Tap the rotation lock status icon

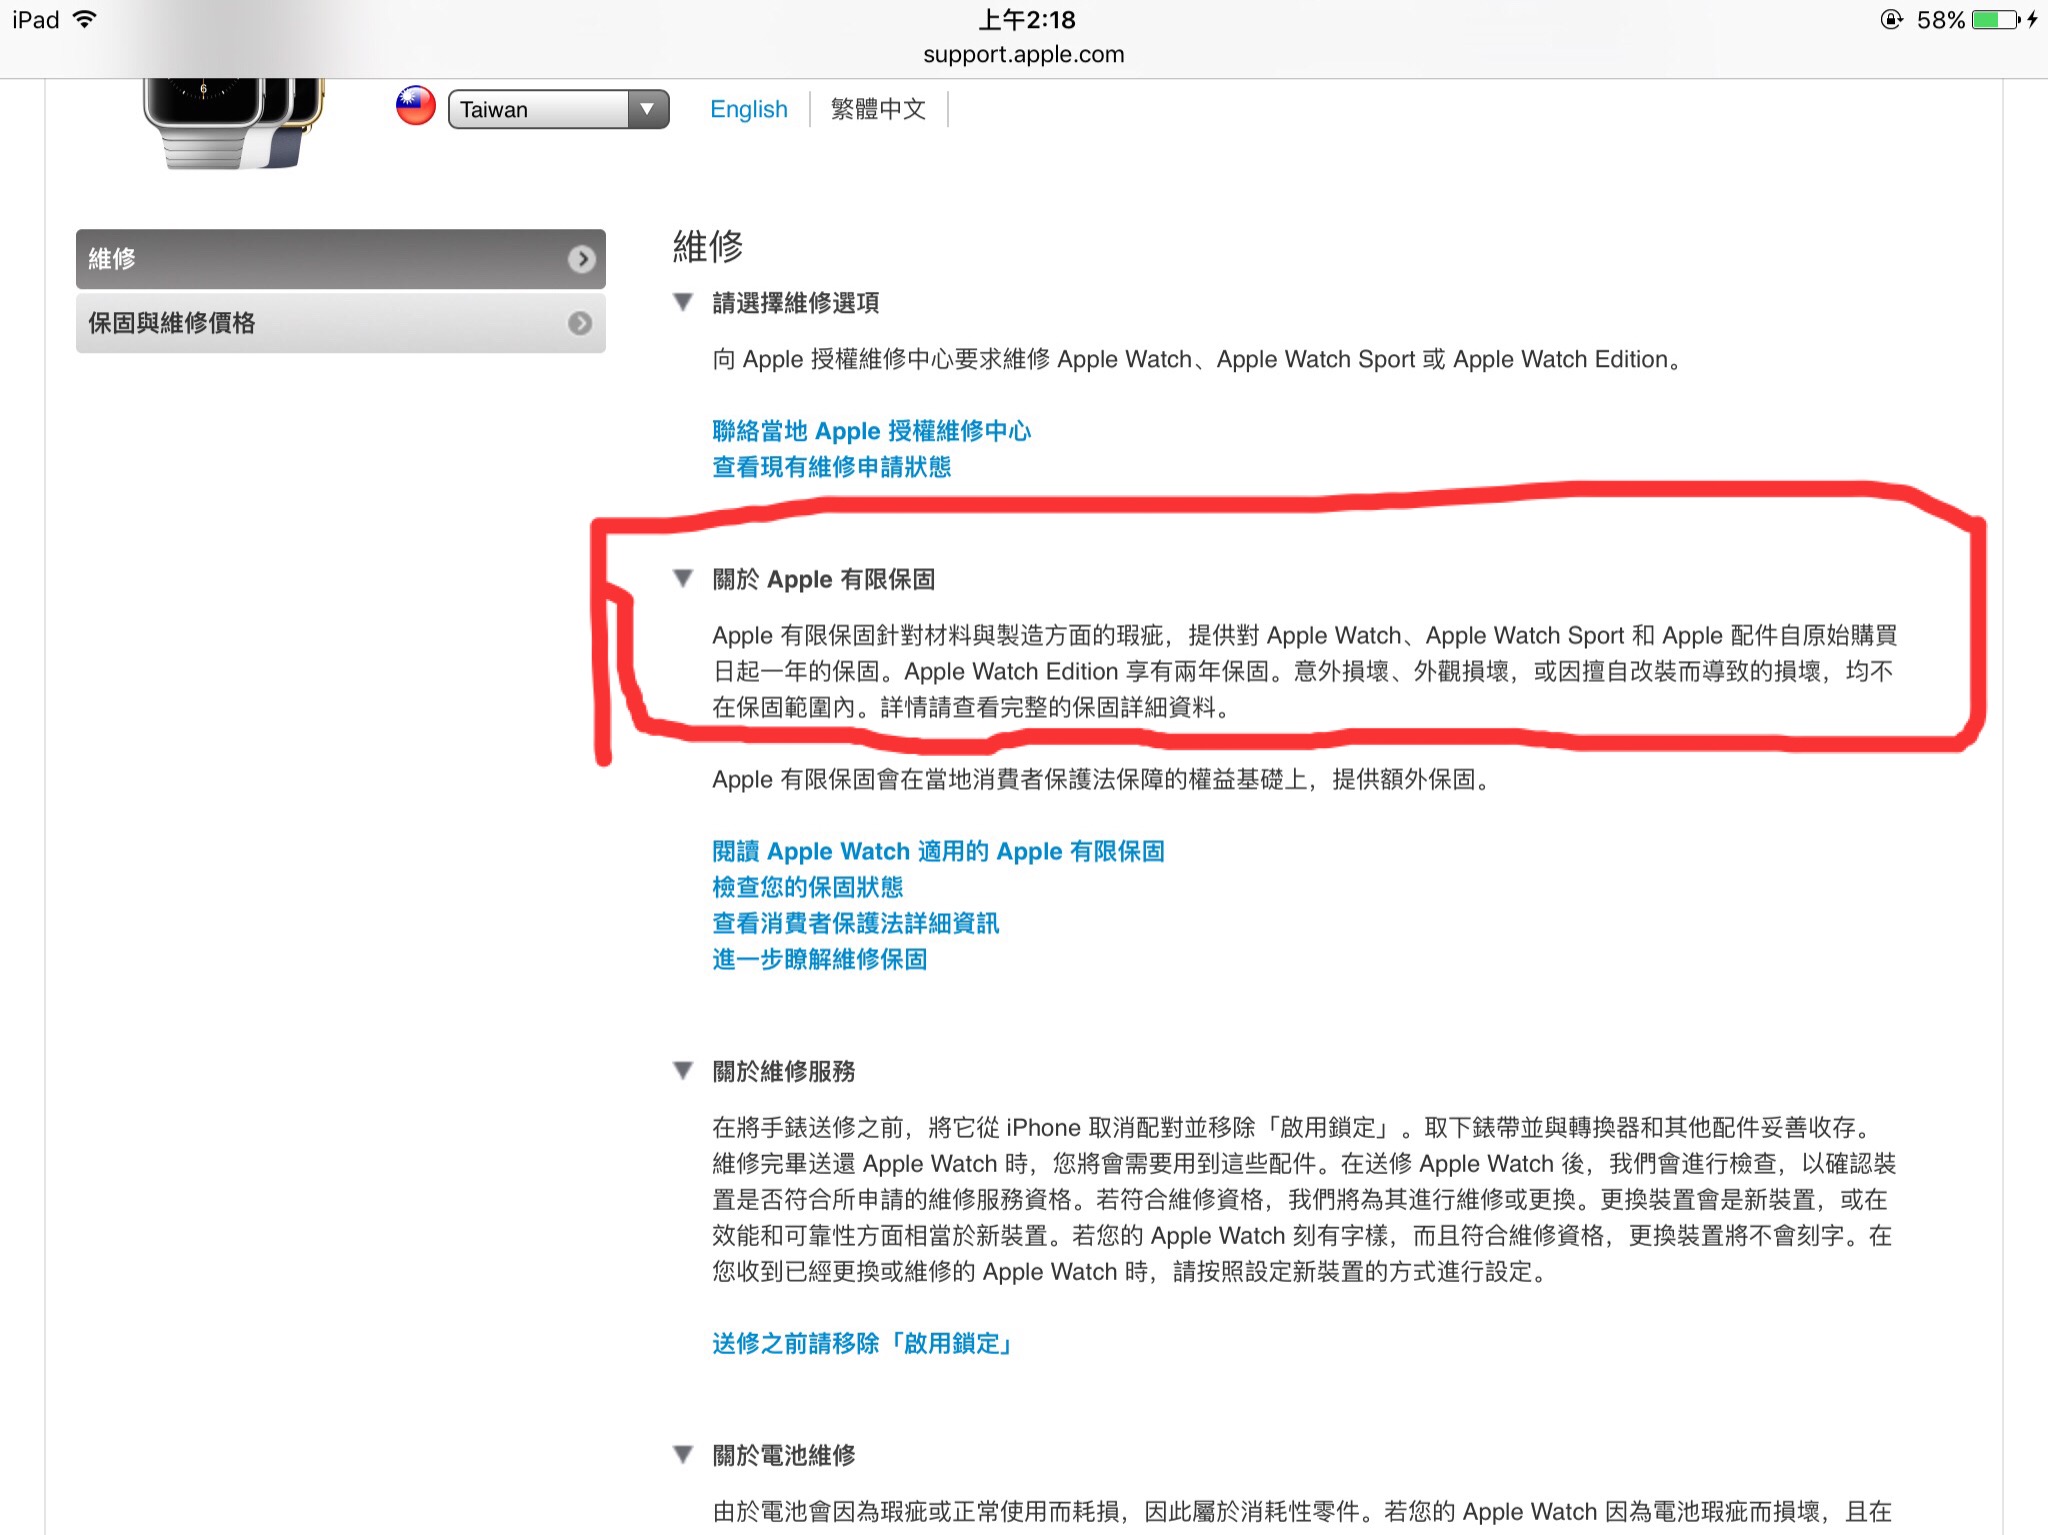pyautogui.click(x=1891, y=19)
